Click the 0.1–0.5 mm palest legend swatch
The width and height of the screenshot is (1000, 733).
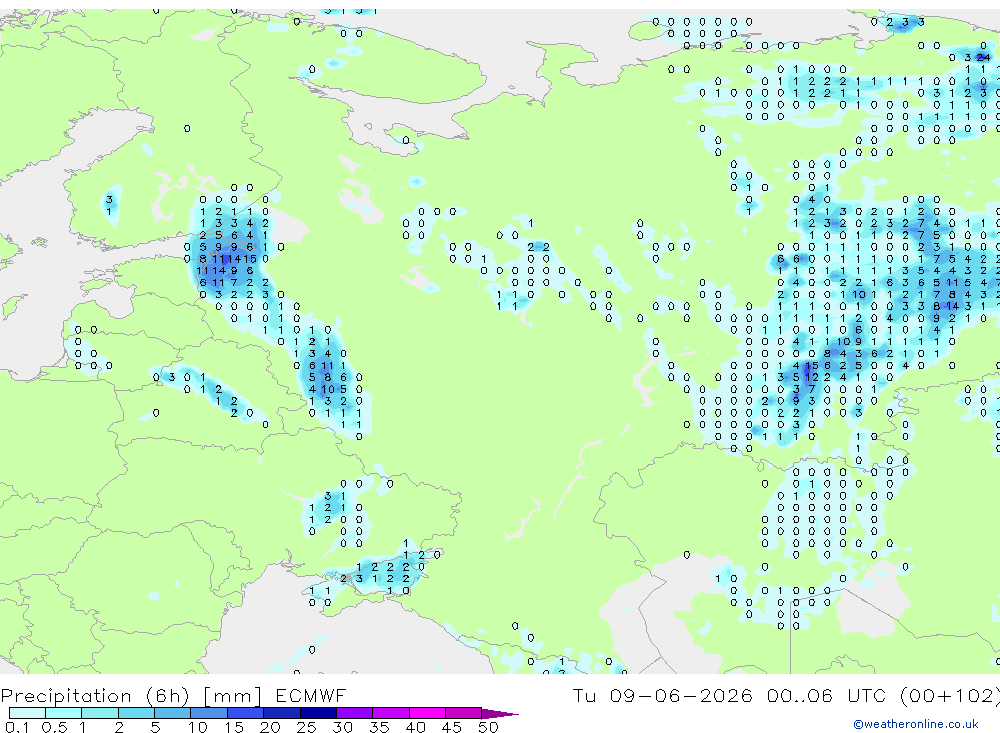tap(27, 713)
